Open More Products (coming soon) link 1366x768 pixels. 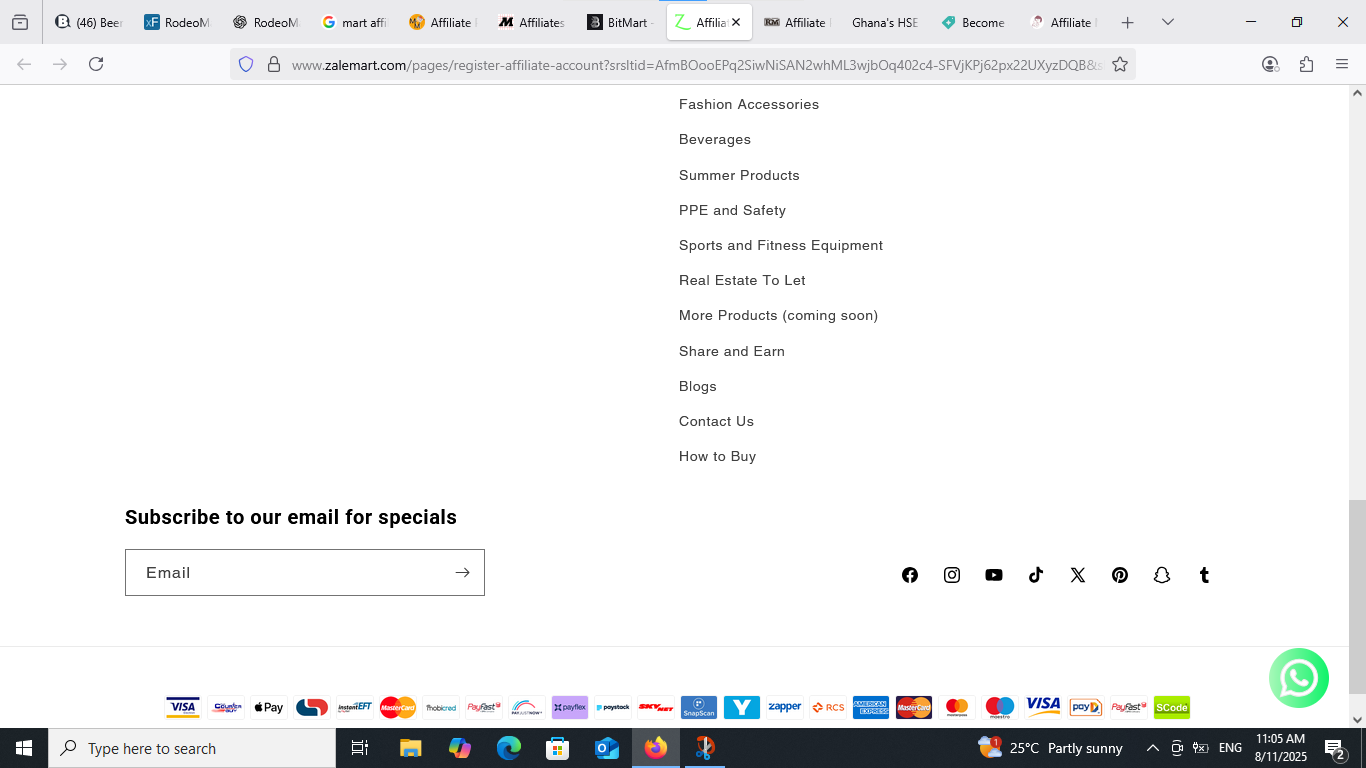(x=778, y=315)
